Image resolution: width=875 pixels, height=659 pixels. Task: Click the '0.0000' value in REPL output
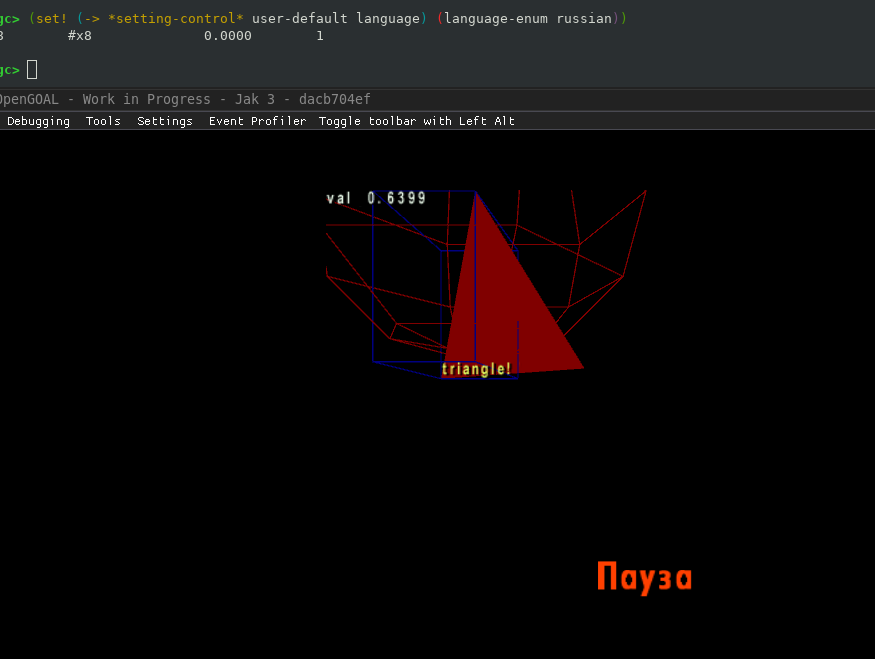click(x=227, y=35)
